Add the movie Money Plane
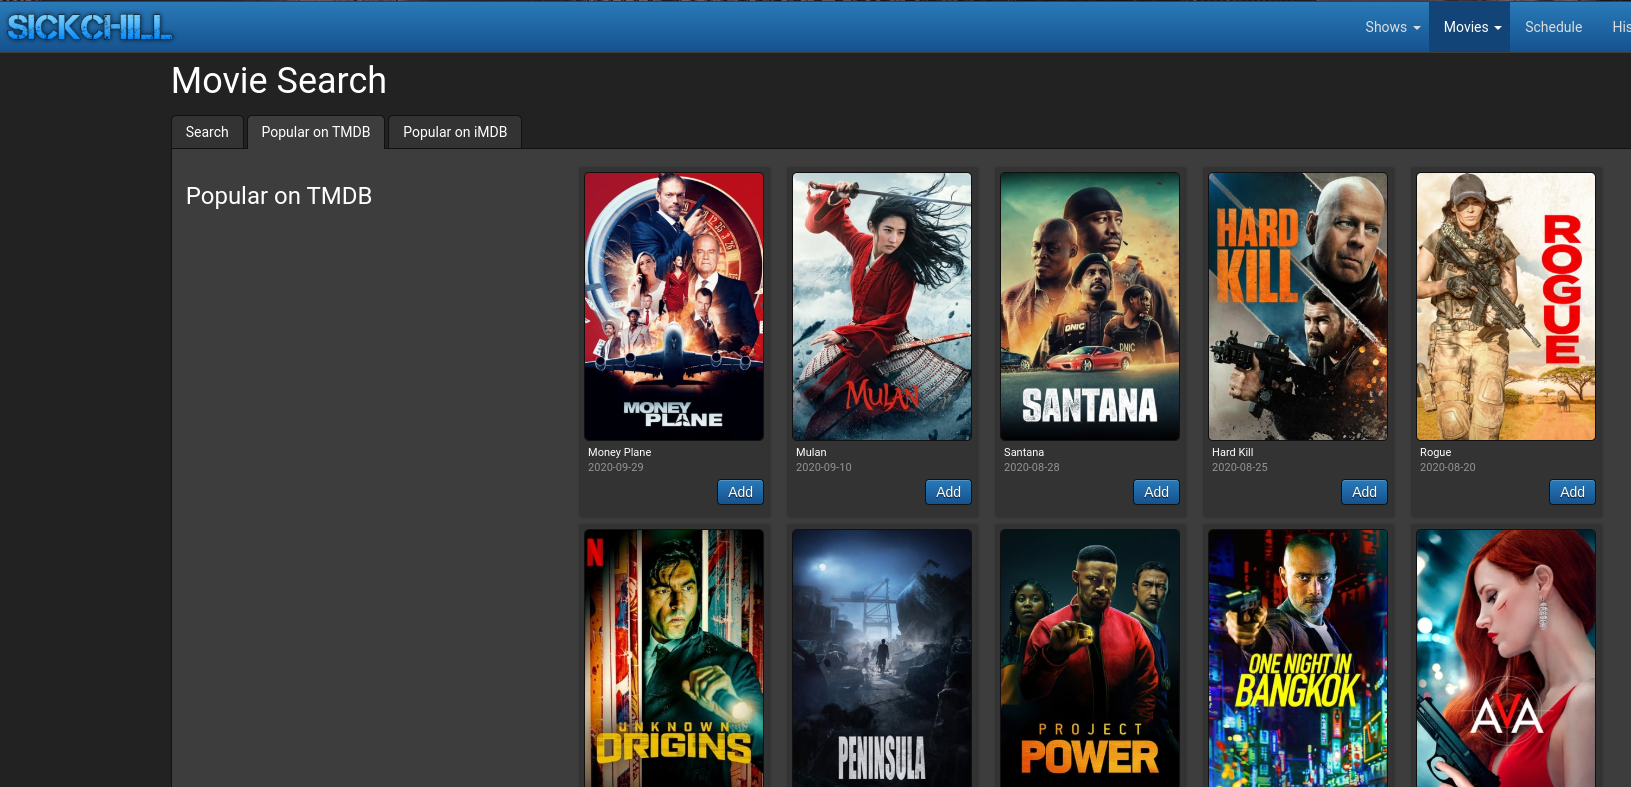This screenshot has height=787, width=1631. (740, 492)
